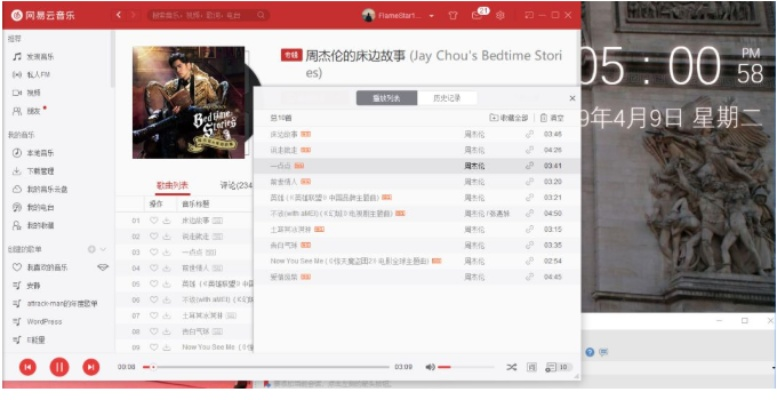Click the playback progress bar
Viewport: 777px width, 400px height.
[266, 367]
